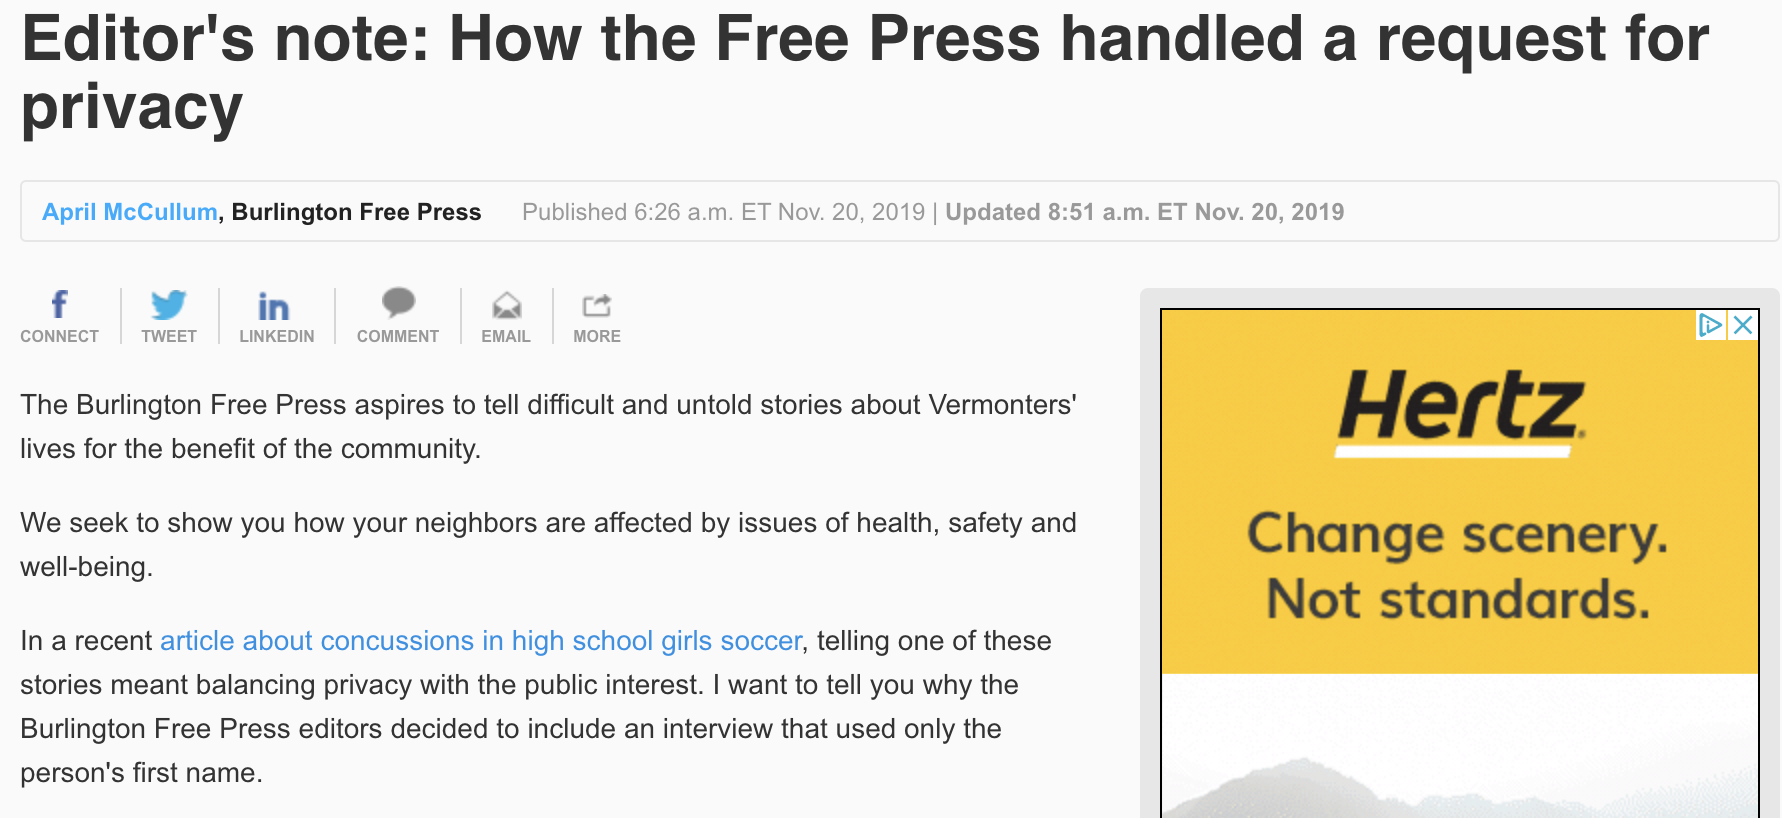Image resolution: width=1782 pixels, height=818 pixels.
Task: Click the Hertz logo in the ad
Action: (x=1459, y=409)
